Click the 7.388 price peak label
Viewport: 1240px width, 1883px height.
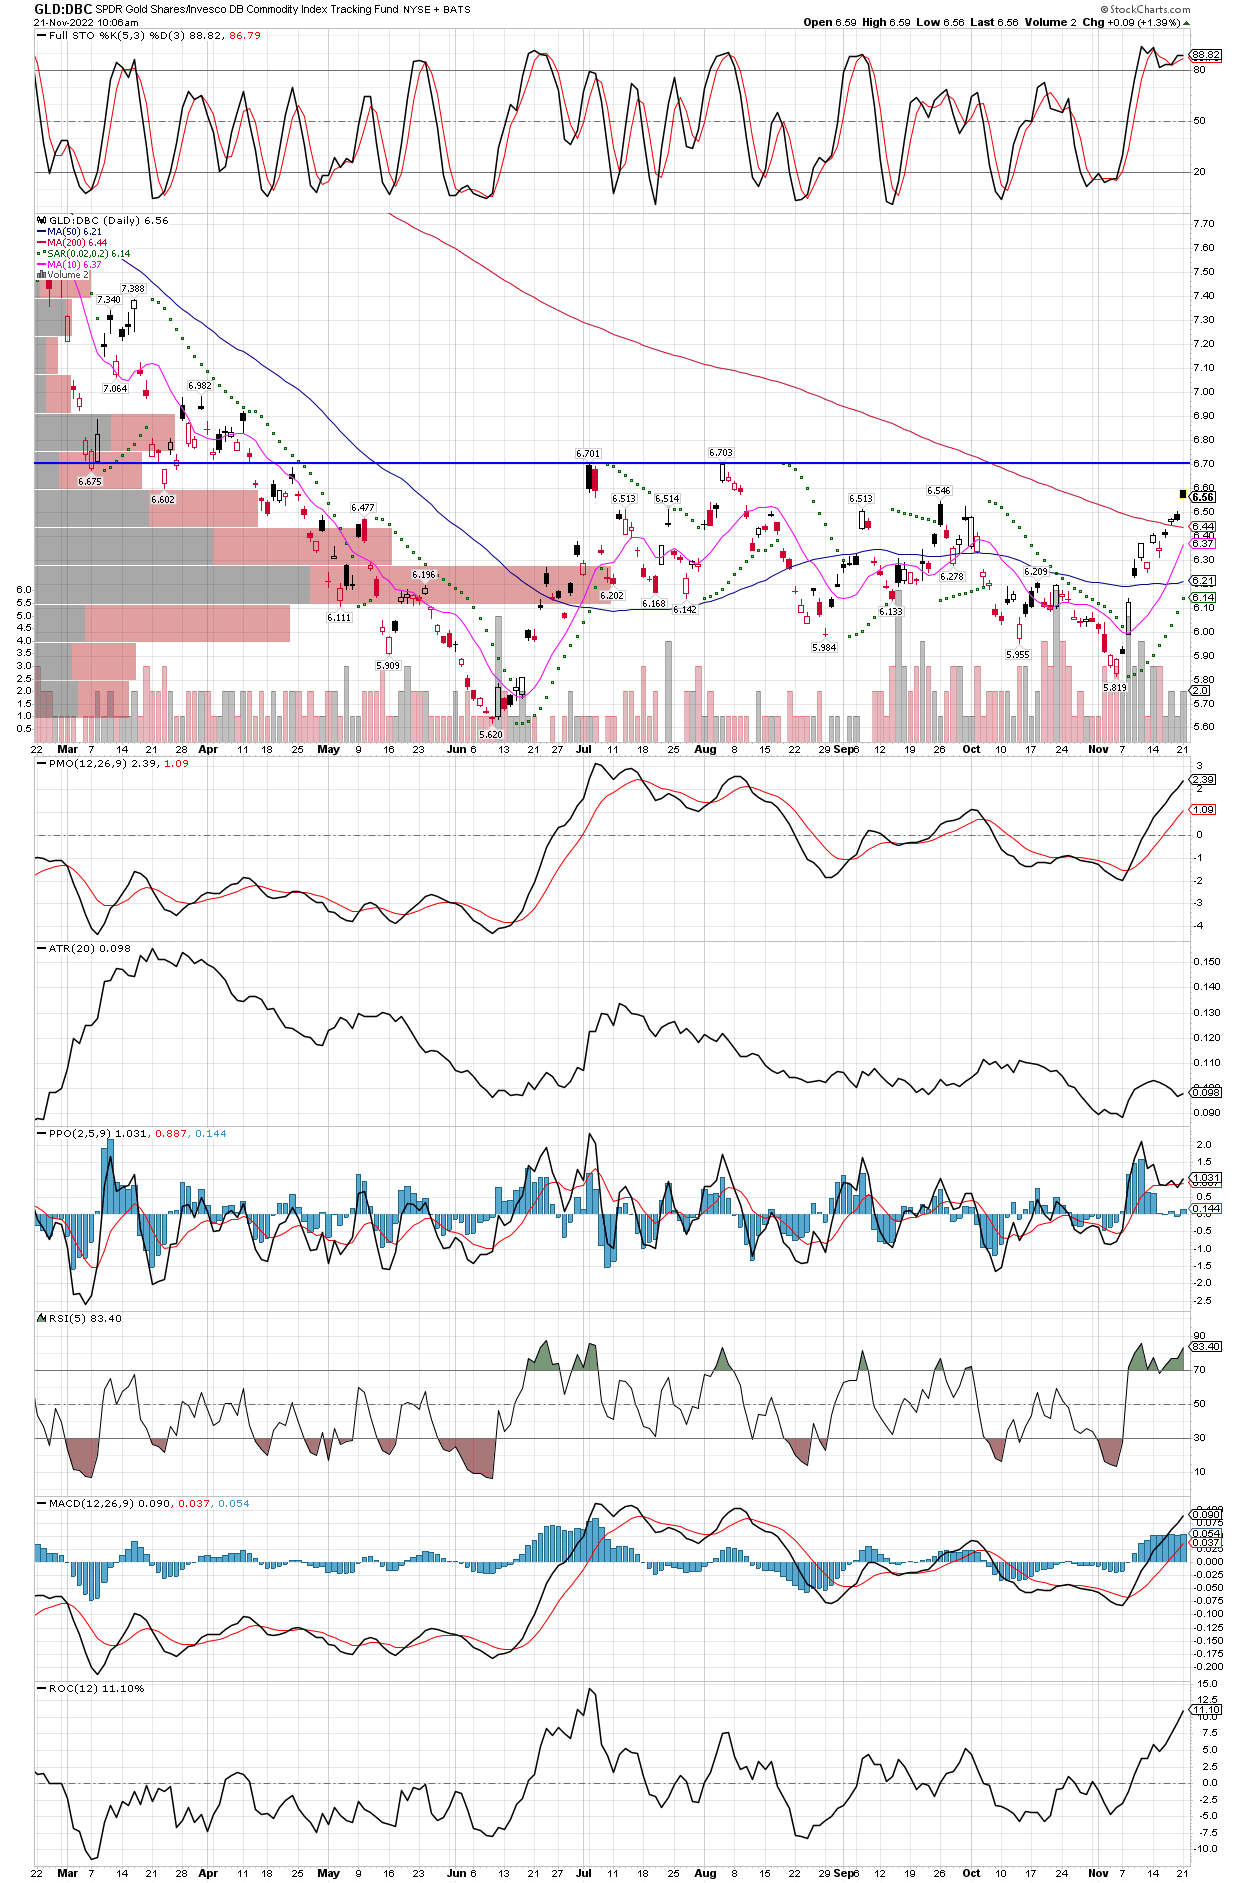click(x=133, y=288)
